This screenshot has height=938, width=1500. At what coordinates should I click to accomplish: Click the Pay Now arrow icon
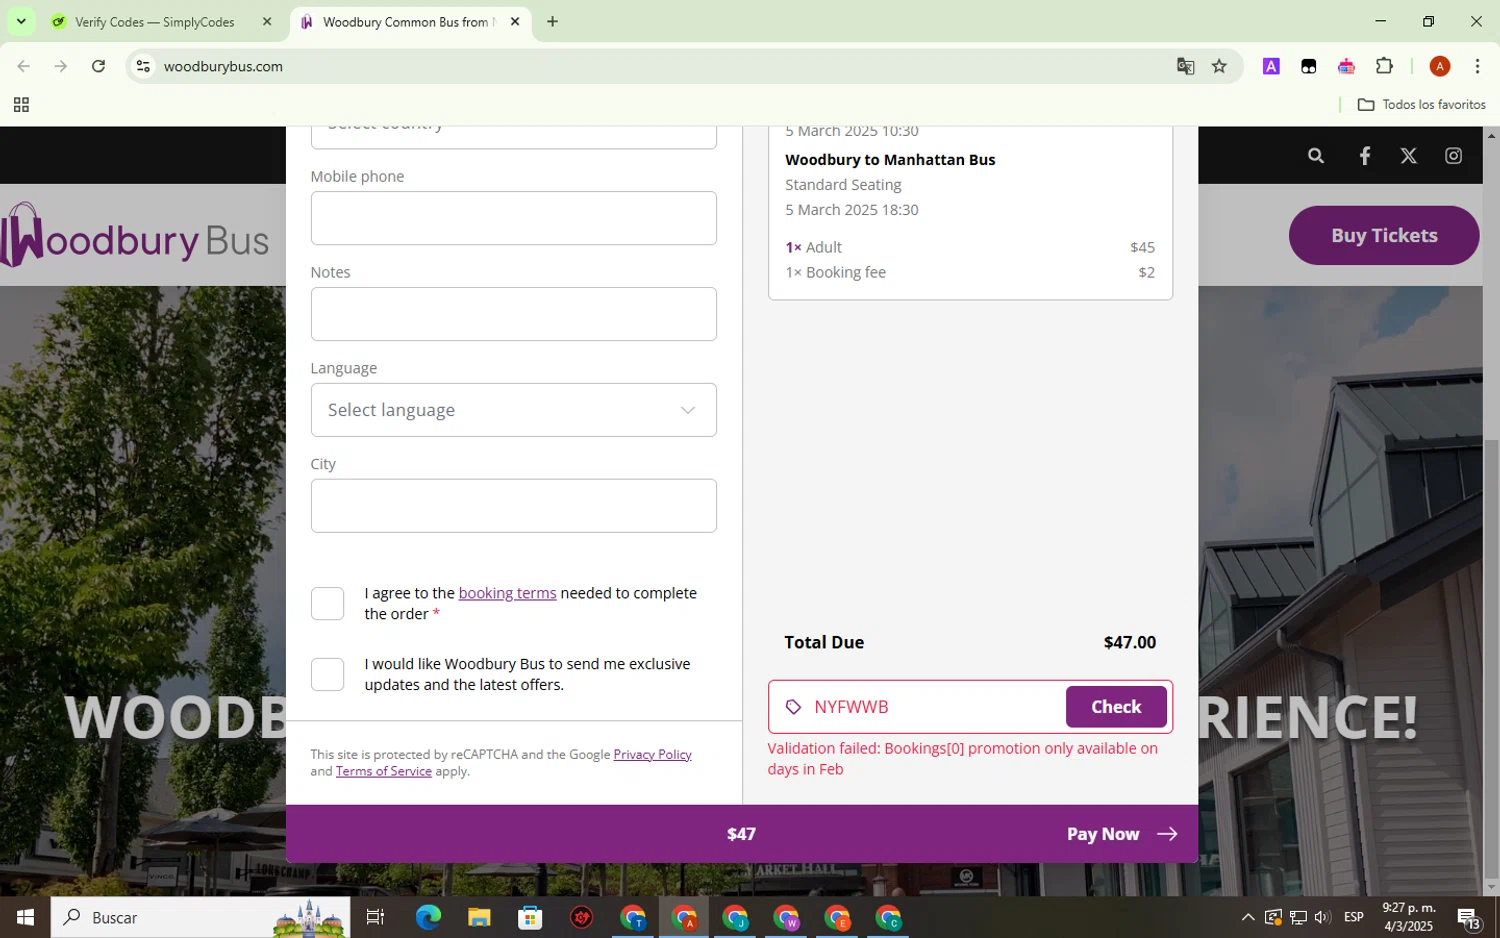[1167, 834]
